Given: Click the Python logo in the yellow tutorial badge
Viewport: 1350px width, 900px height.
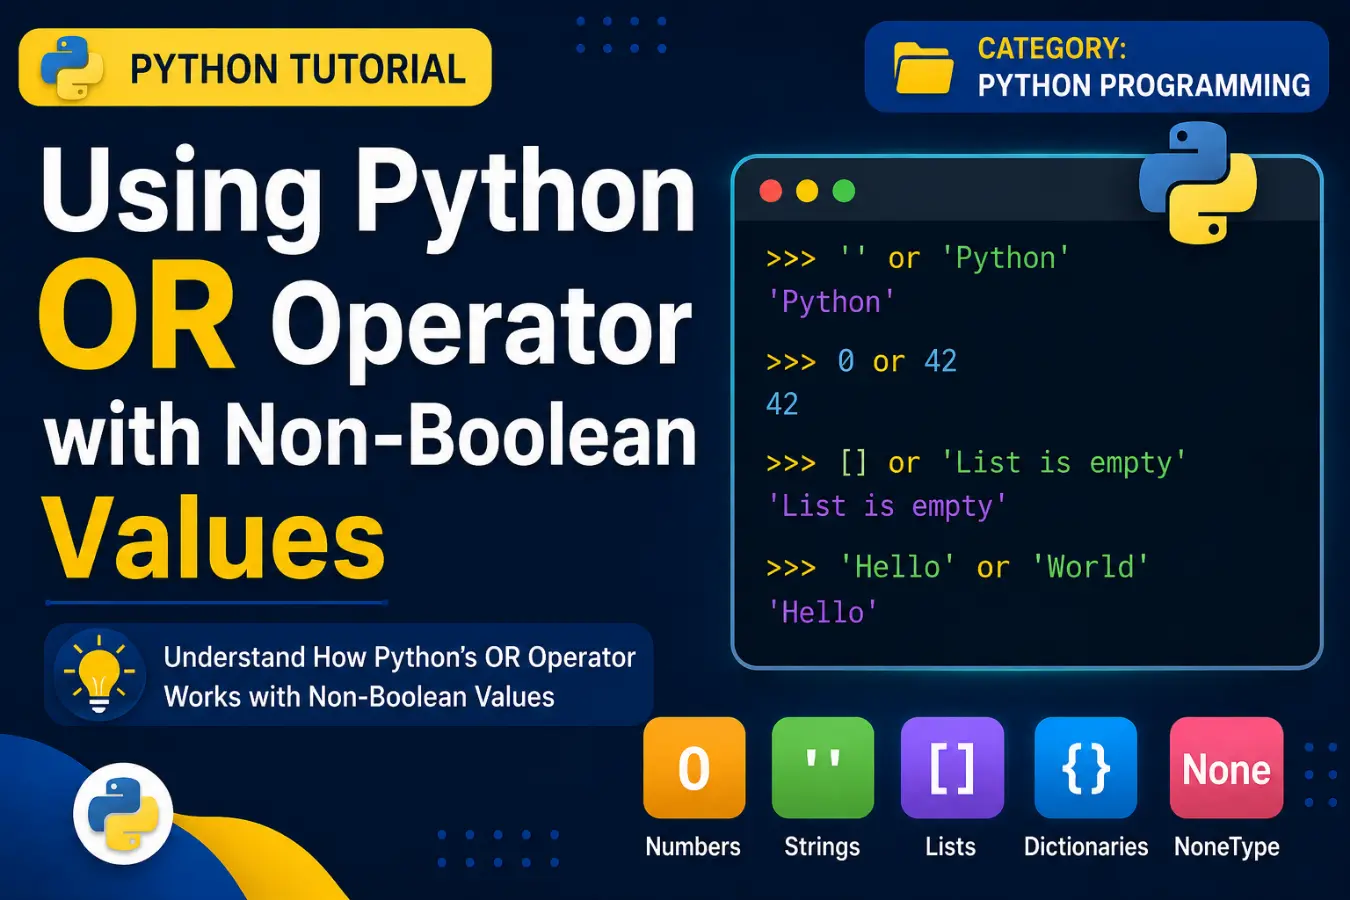Looking at the screenshot, I should (x=71, y=68).
